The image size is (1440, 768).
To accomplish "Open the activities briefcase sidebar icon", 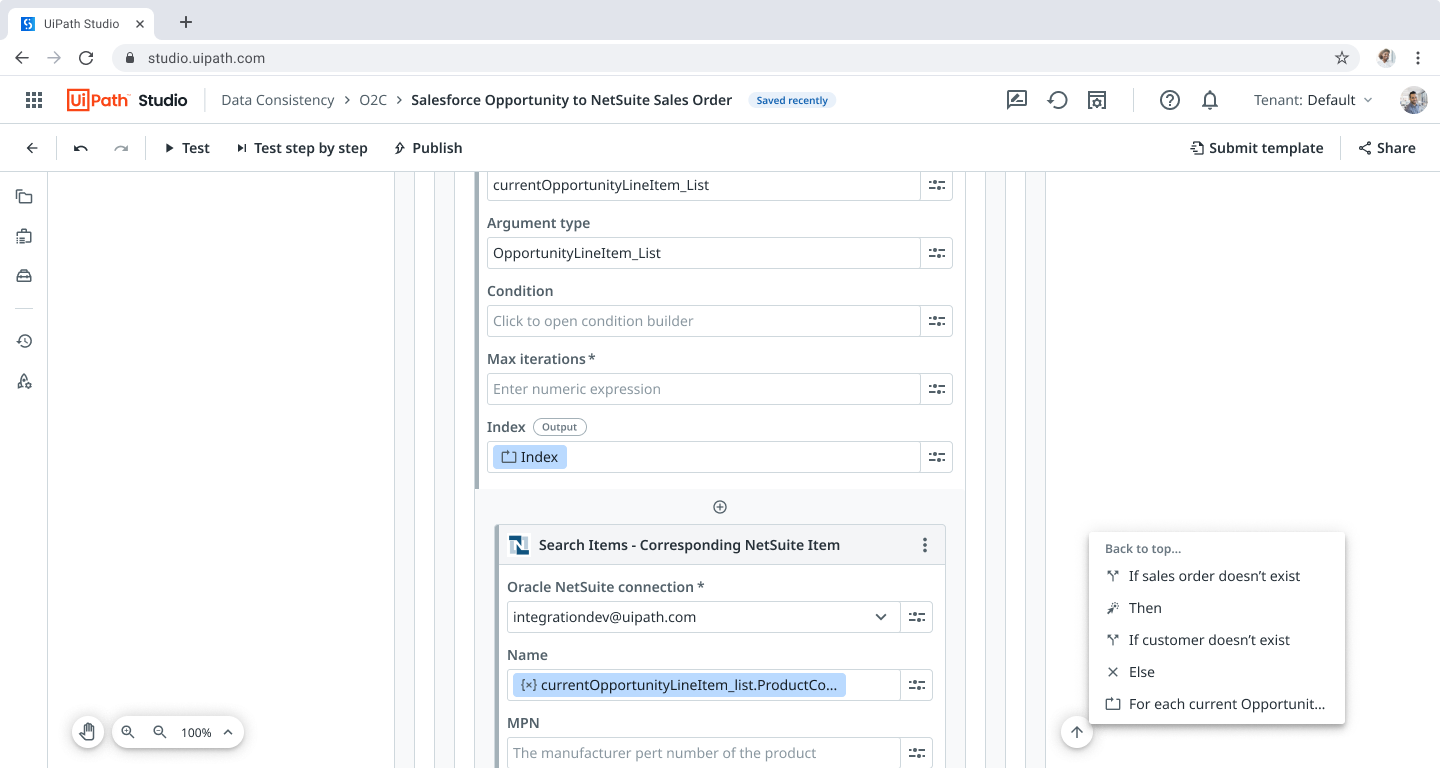I will point(24,237).
